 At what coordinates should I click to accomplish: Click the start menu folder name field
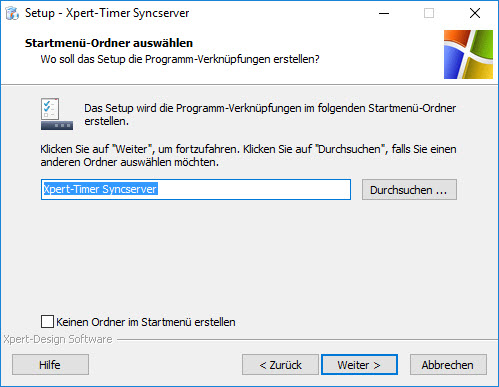[x=196, y=189]
